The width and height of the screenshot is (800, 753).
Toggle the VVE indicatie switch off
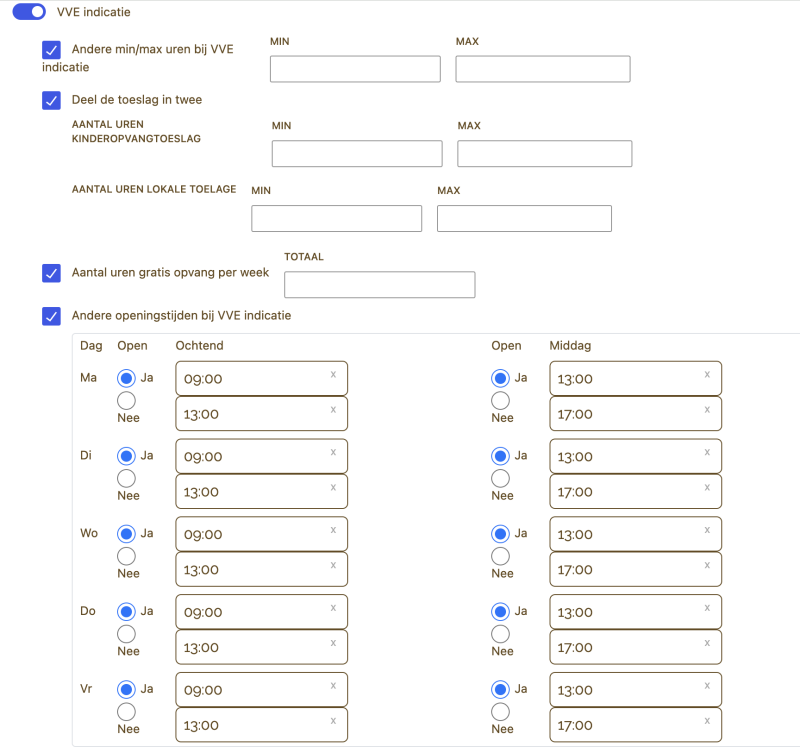coord(30,12)
